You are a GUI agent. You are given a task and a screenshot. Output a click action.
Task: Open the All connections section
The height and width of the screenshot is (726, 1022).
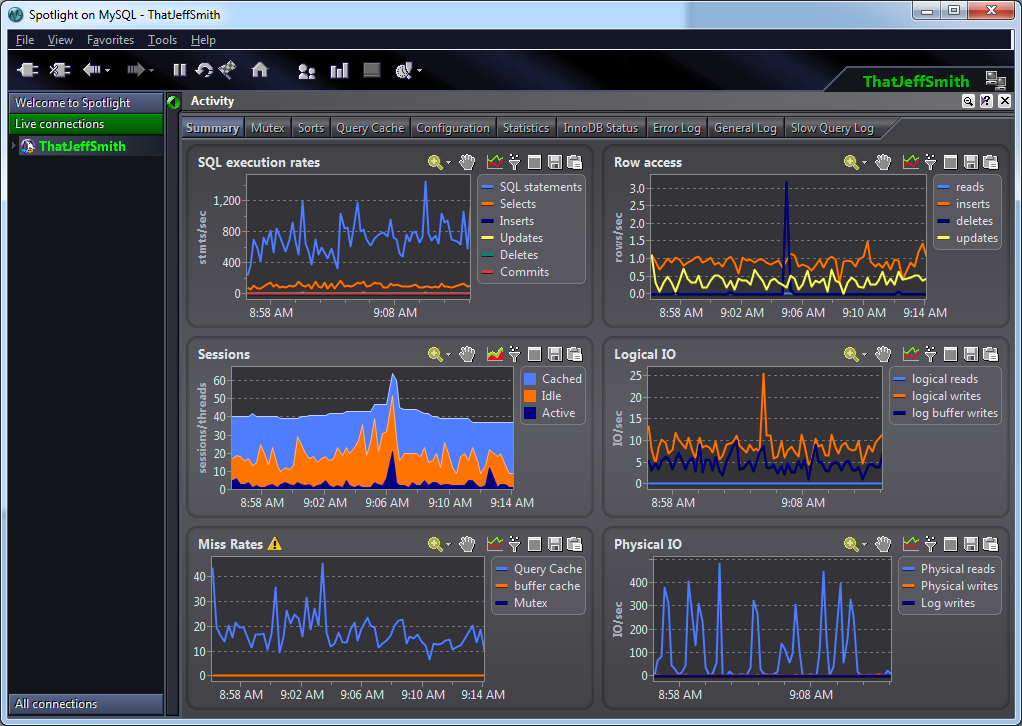coord(85,704)
